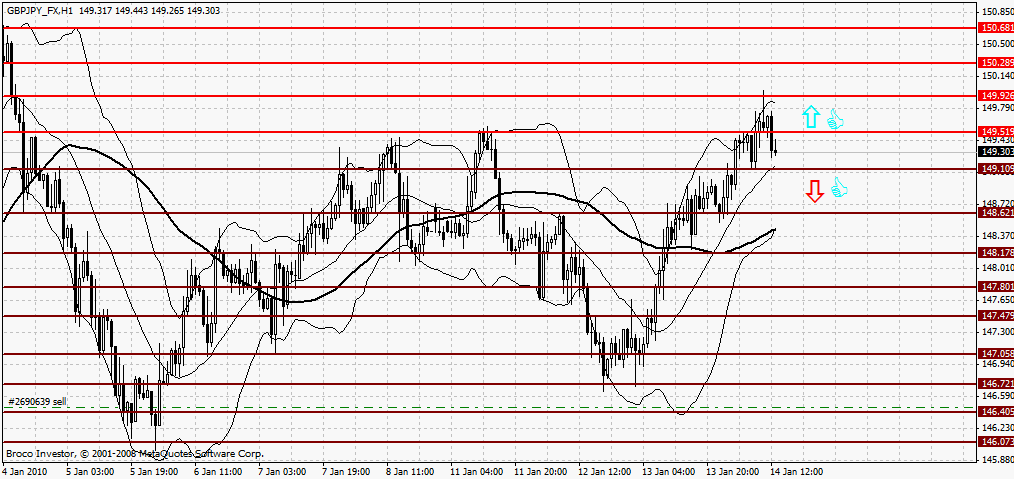Select the 149.109 support level label
The height and width of the screenshot is (479, 1014).
[x=996, y=169]
